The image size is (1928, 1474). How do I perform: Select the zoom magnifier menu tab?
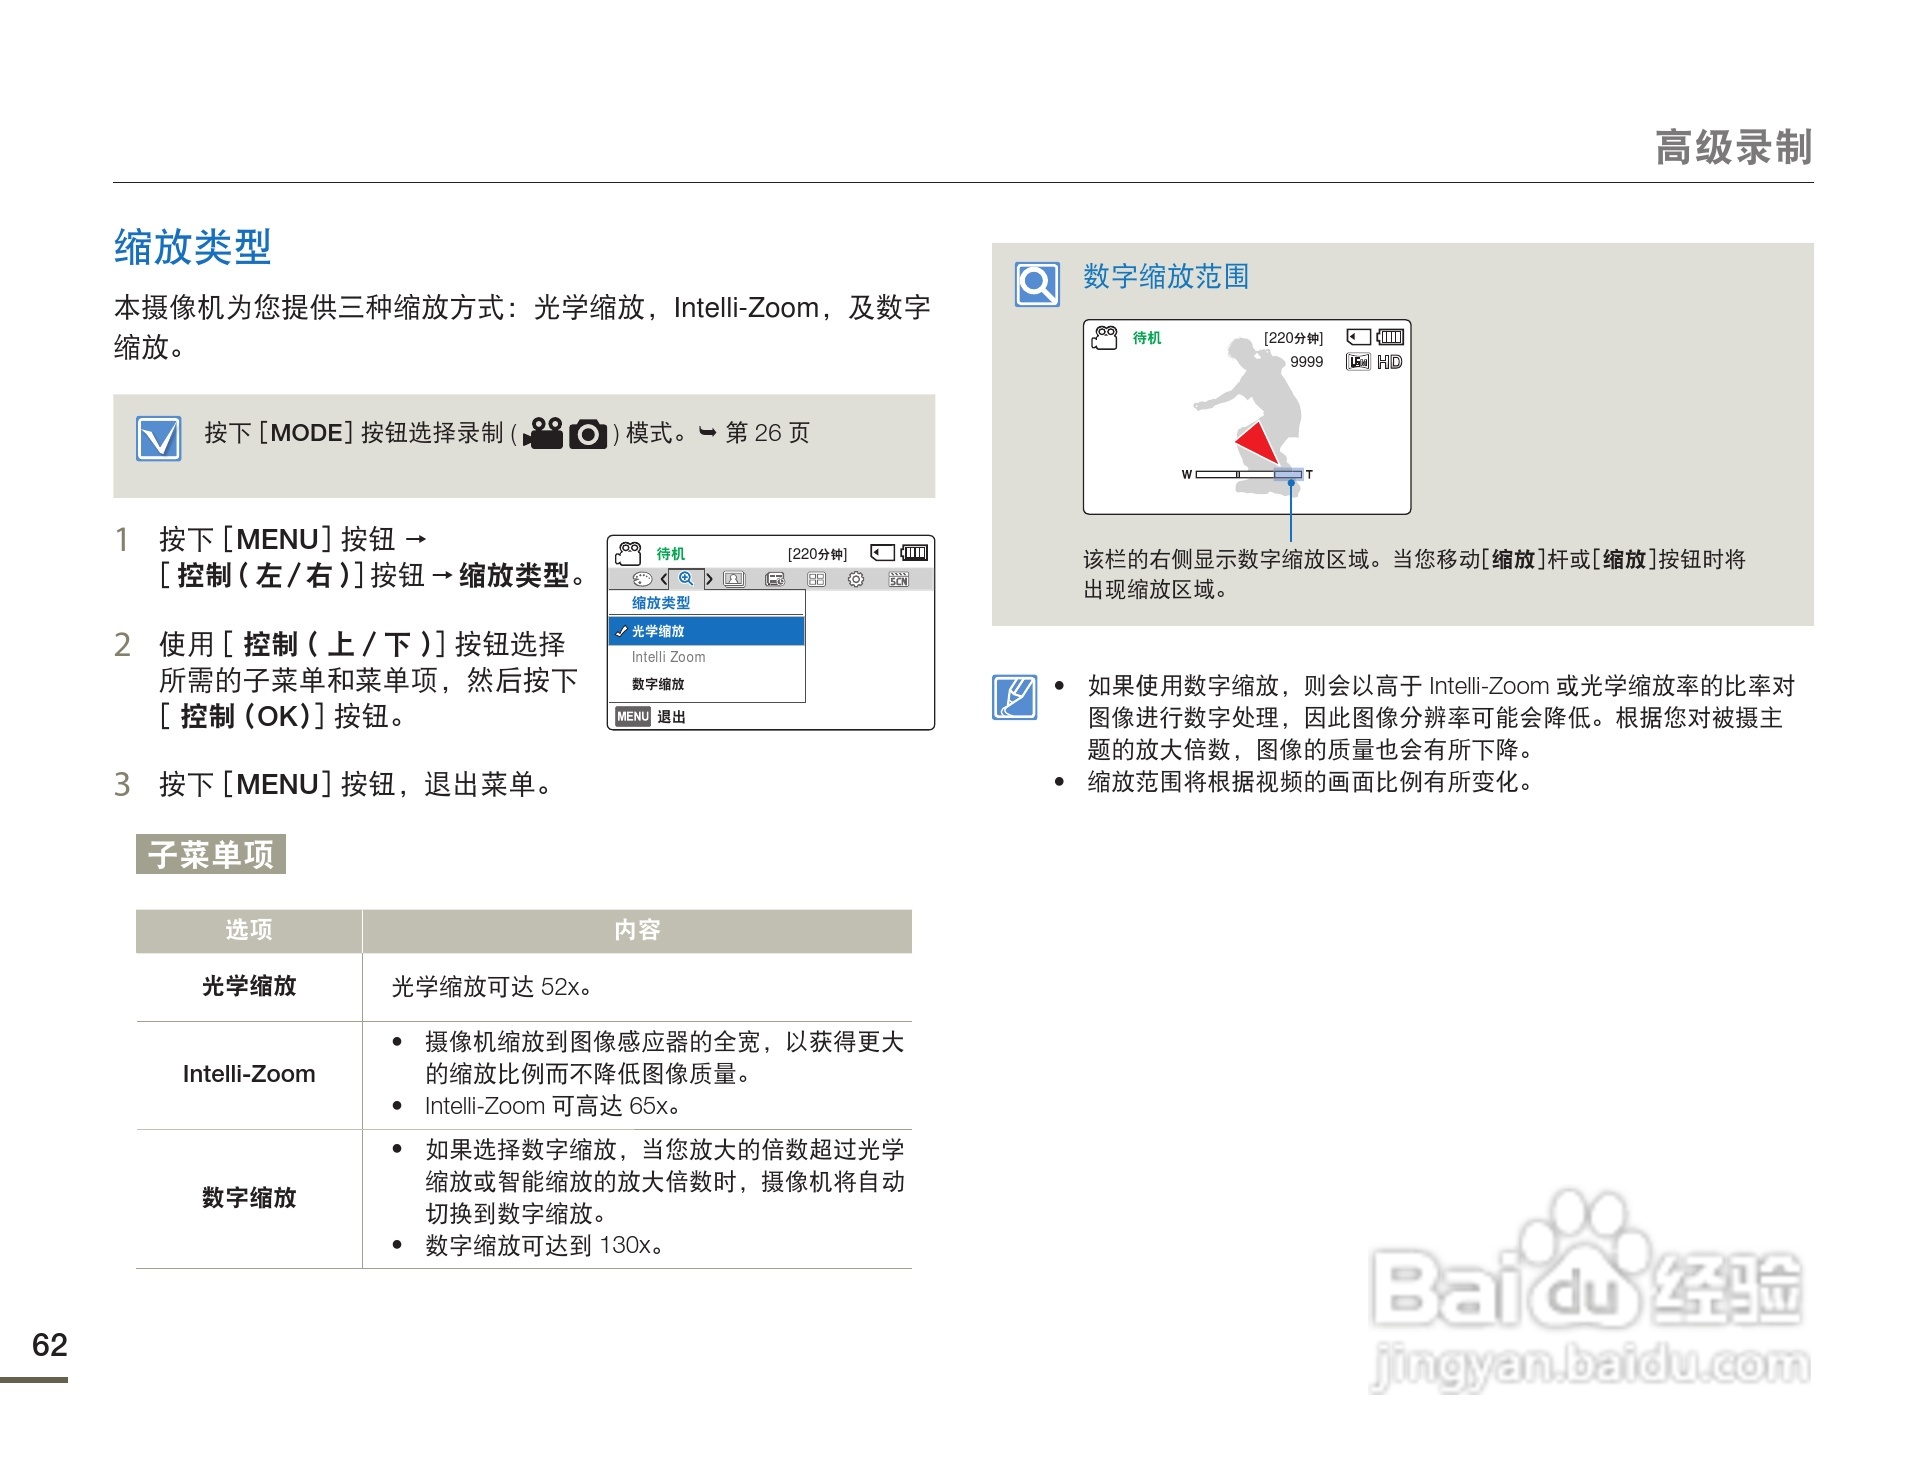click(686, 579)
